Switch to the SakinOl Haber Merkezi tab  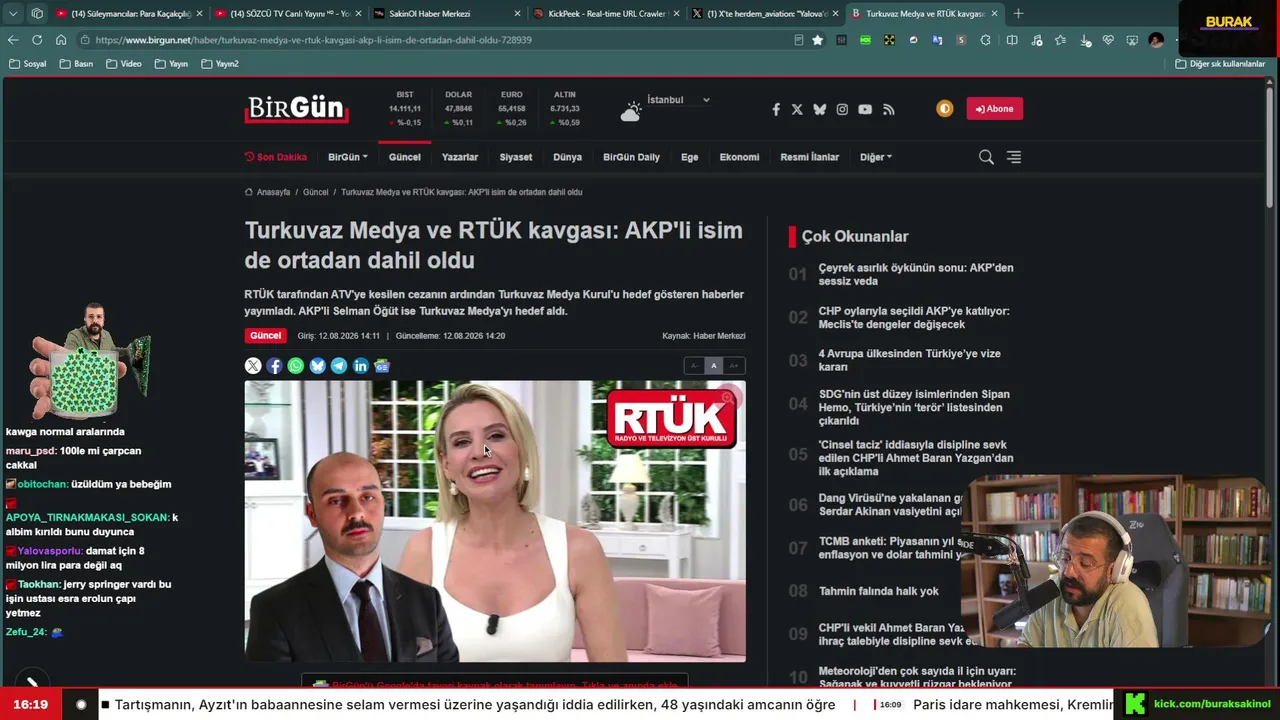(x=445, y=14)
